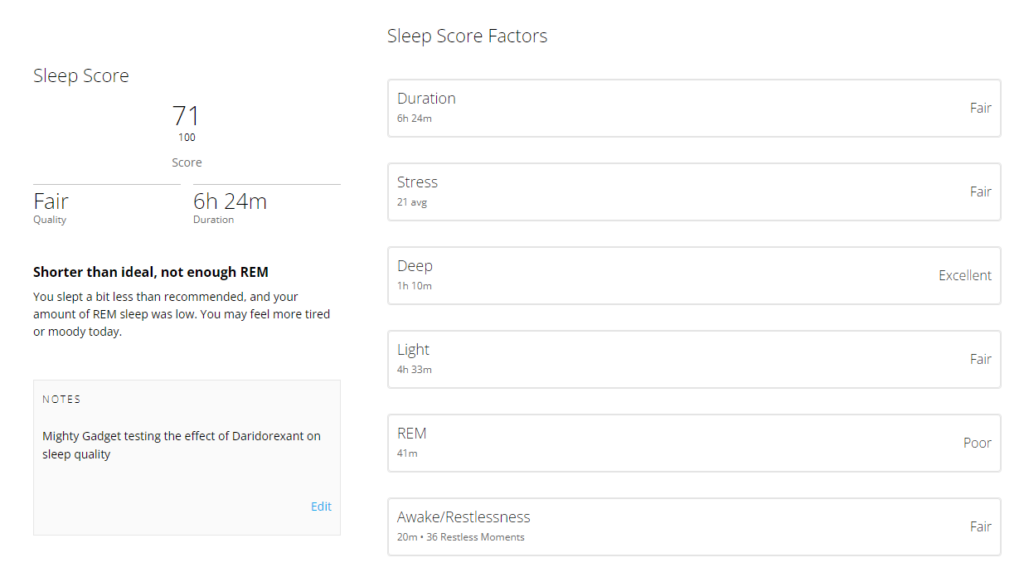The height and width of the screenshot is (577, 1024).
Task: Click the 36 Restless Moments text
Action: point(477,537)
